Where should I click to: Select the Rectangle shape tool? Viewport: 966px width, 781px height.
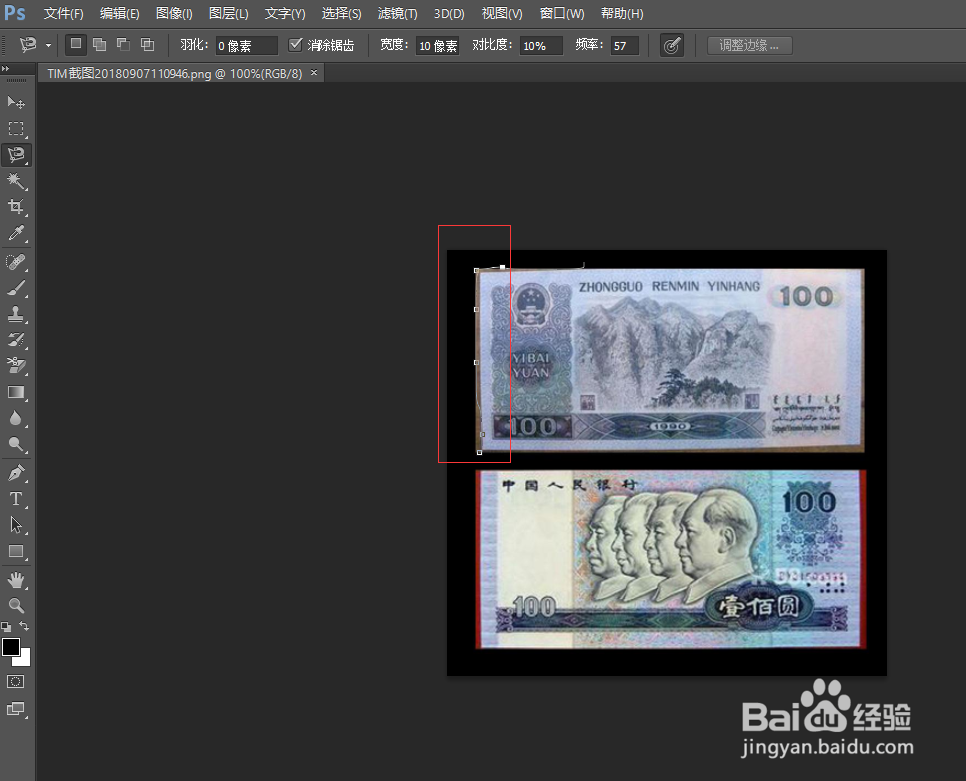[x=16, y=551]
